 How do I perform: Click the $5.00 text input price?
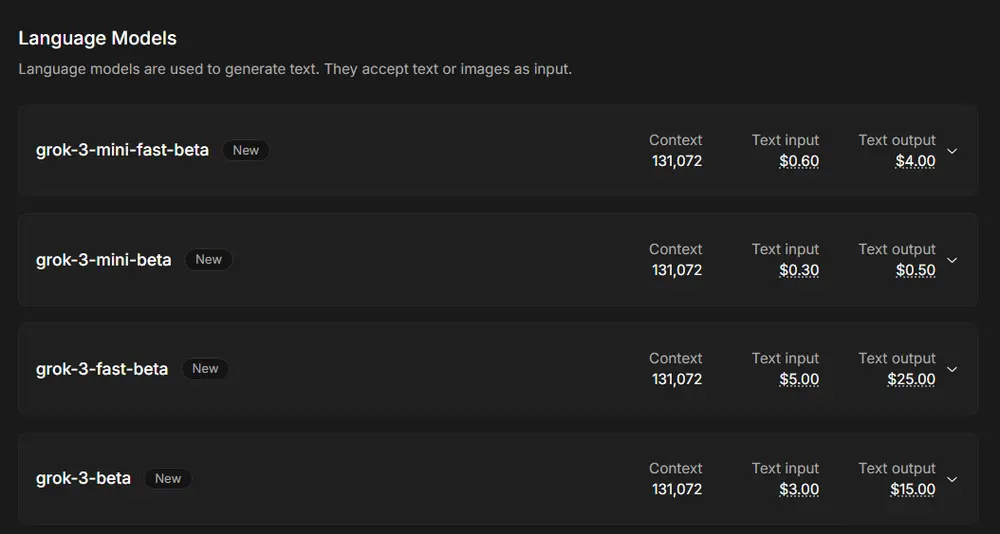pos(799,379)
